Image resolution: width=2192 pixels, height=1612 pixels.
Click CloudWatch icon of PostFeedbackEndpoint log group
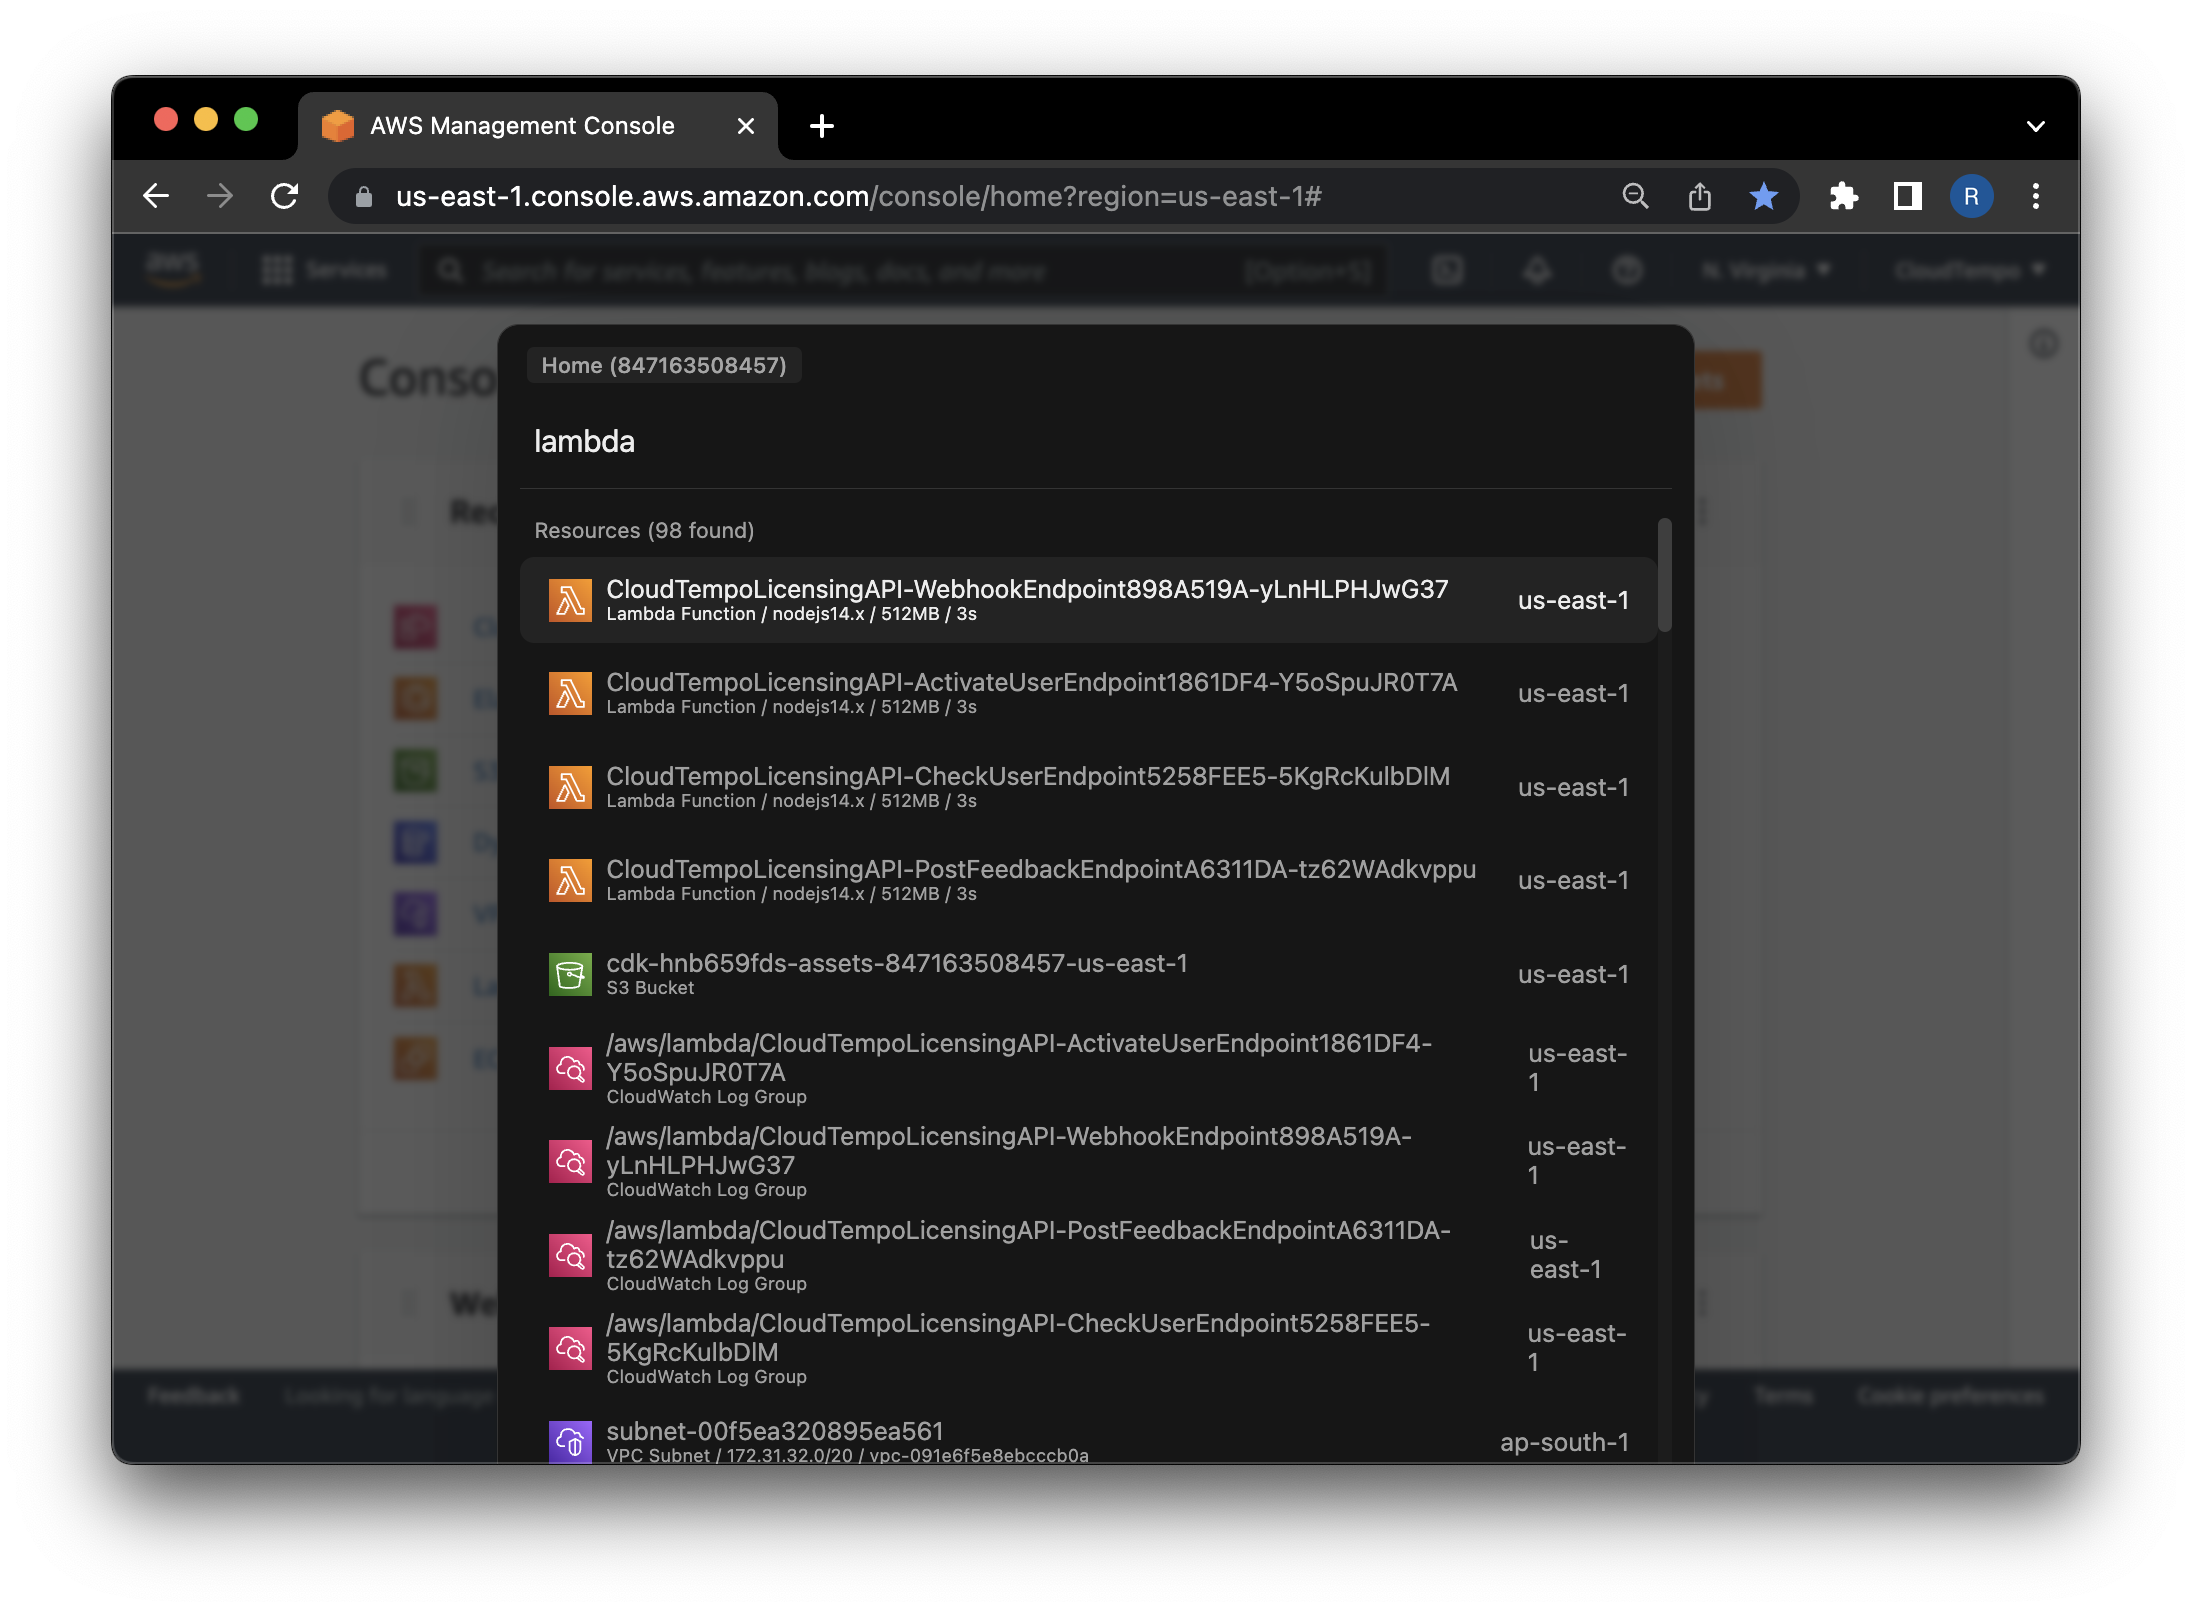pos(570,1255)
